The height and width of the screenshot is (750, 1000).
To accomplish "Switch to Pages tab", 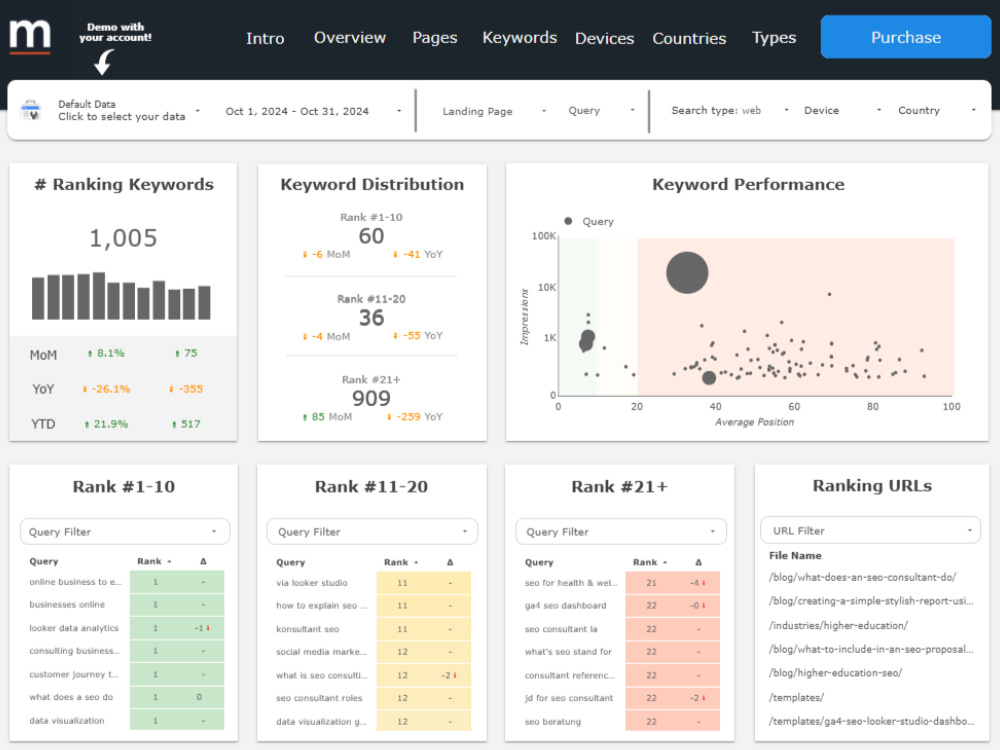I will (434, 38).
